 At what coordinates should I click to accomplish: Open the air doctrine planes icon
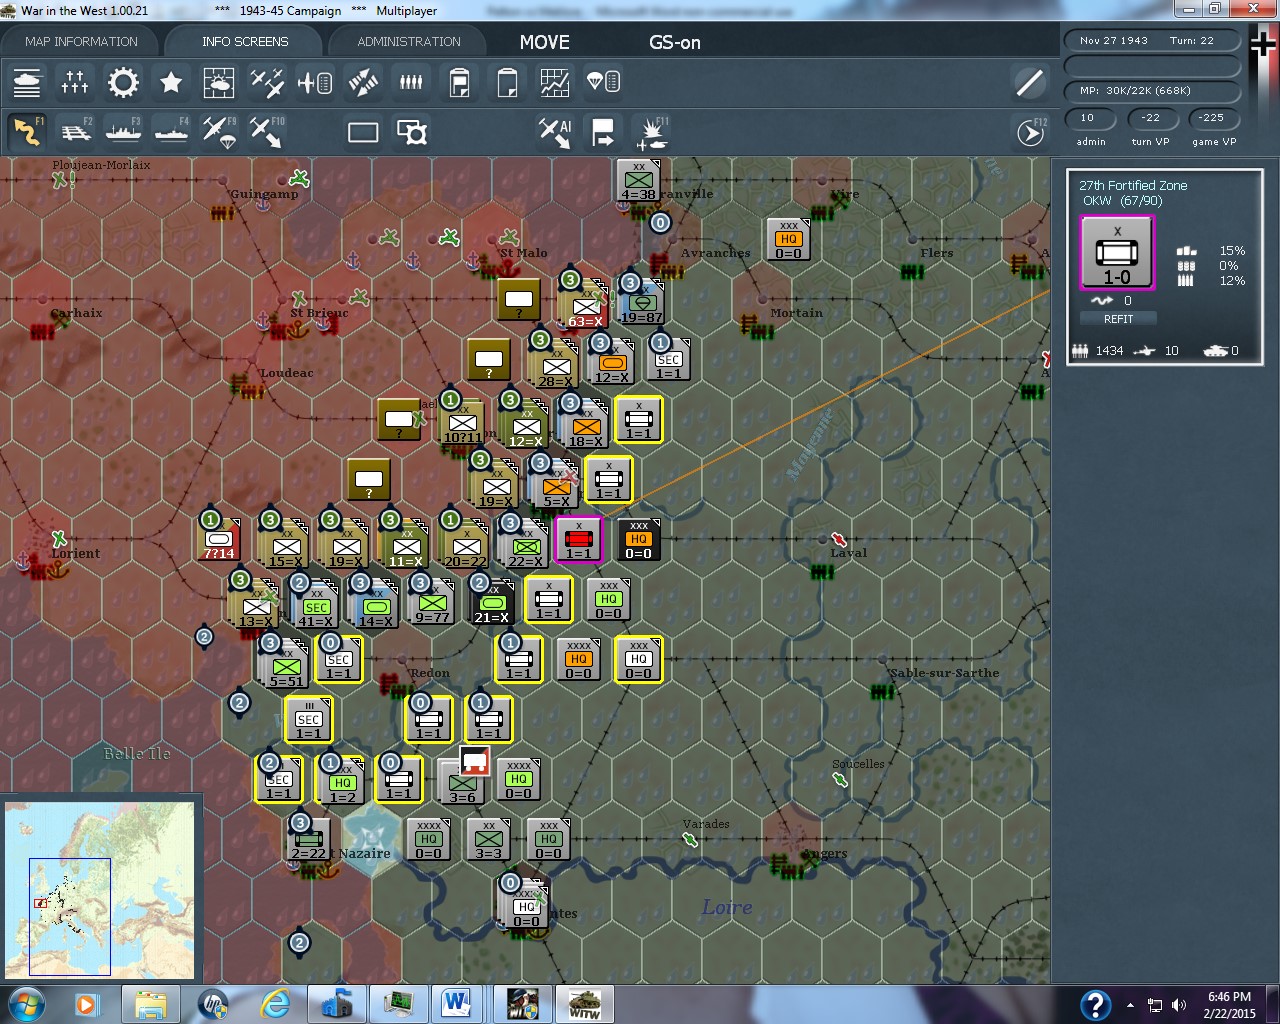pos(267,82)
